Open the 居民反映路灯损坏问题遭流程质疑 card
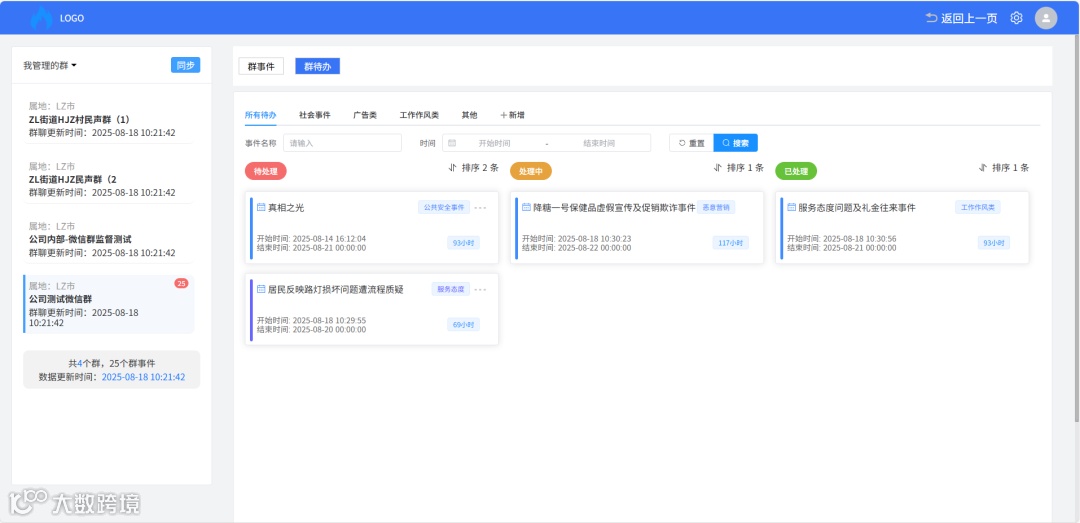1080x523 pixels. click(x=372, y=309)
